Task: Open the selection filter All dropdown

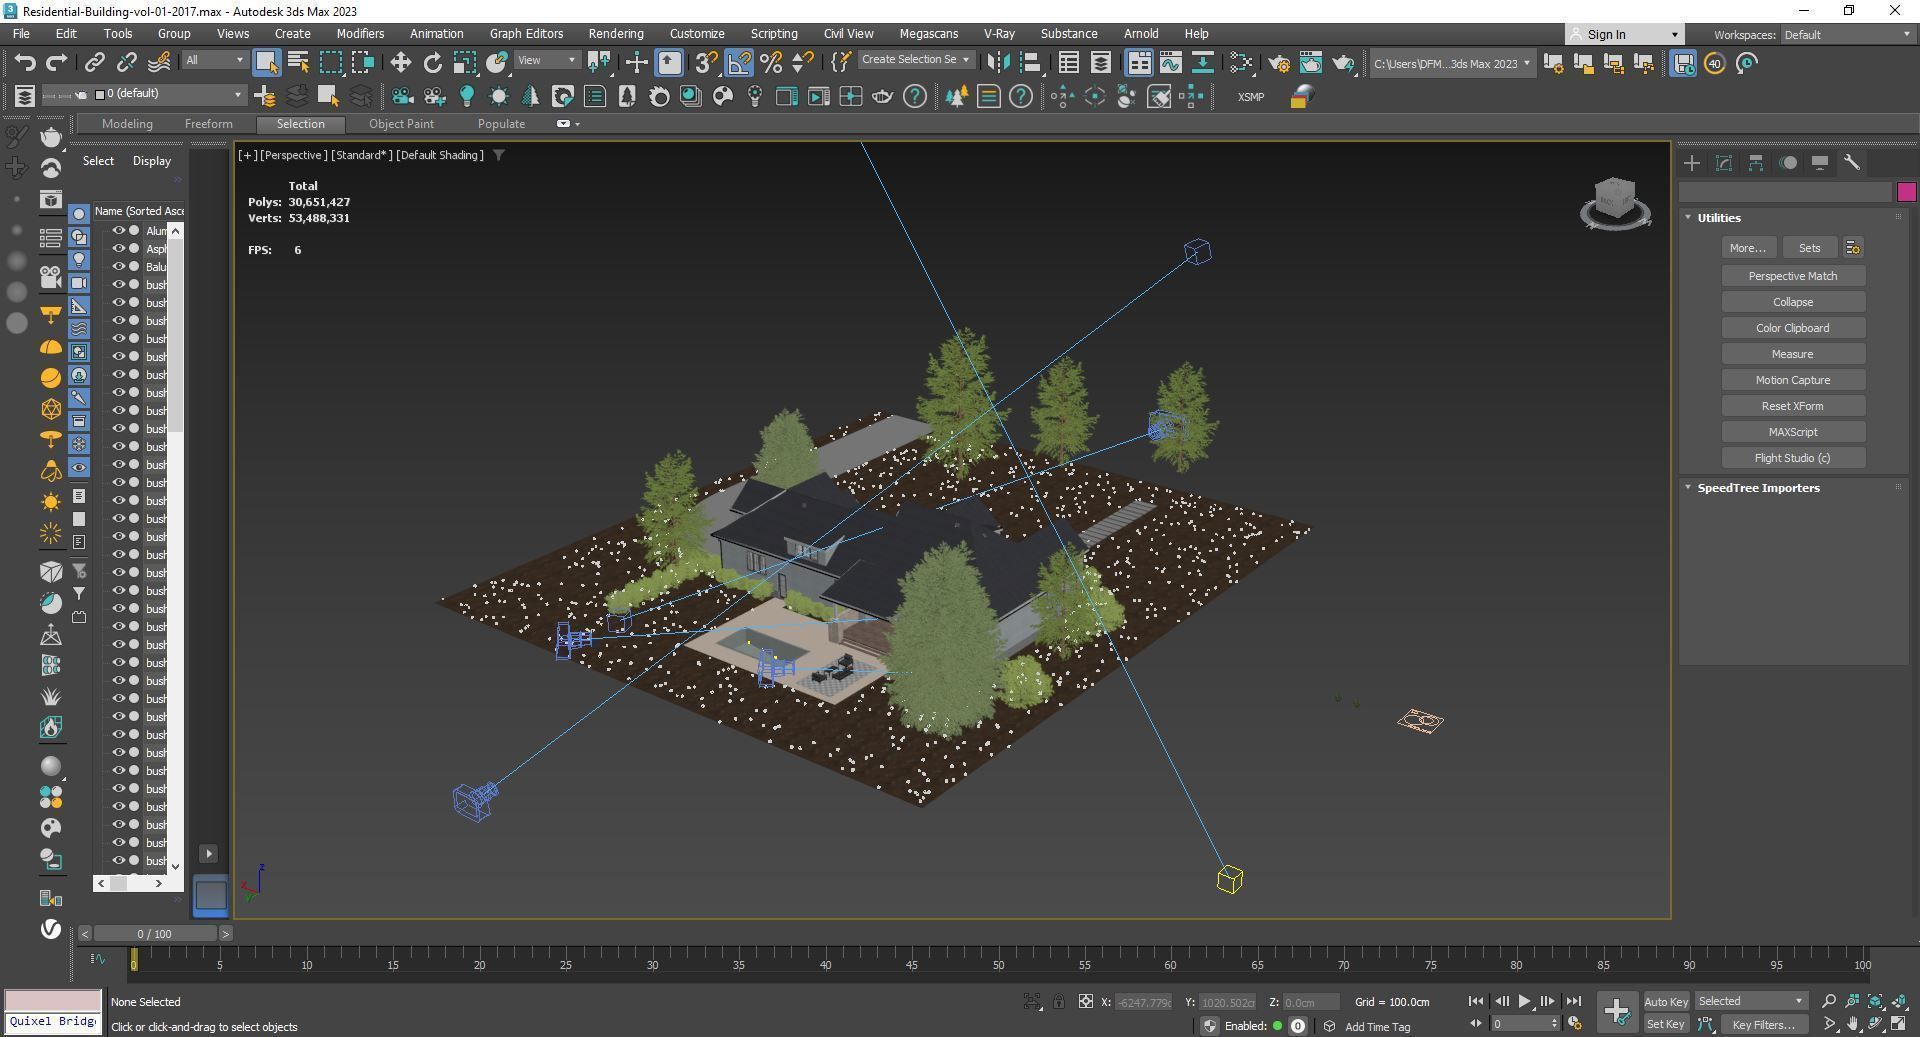Action: tap(214, 60)
